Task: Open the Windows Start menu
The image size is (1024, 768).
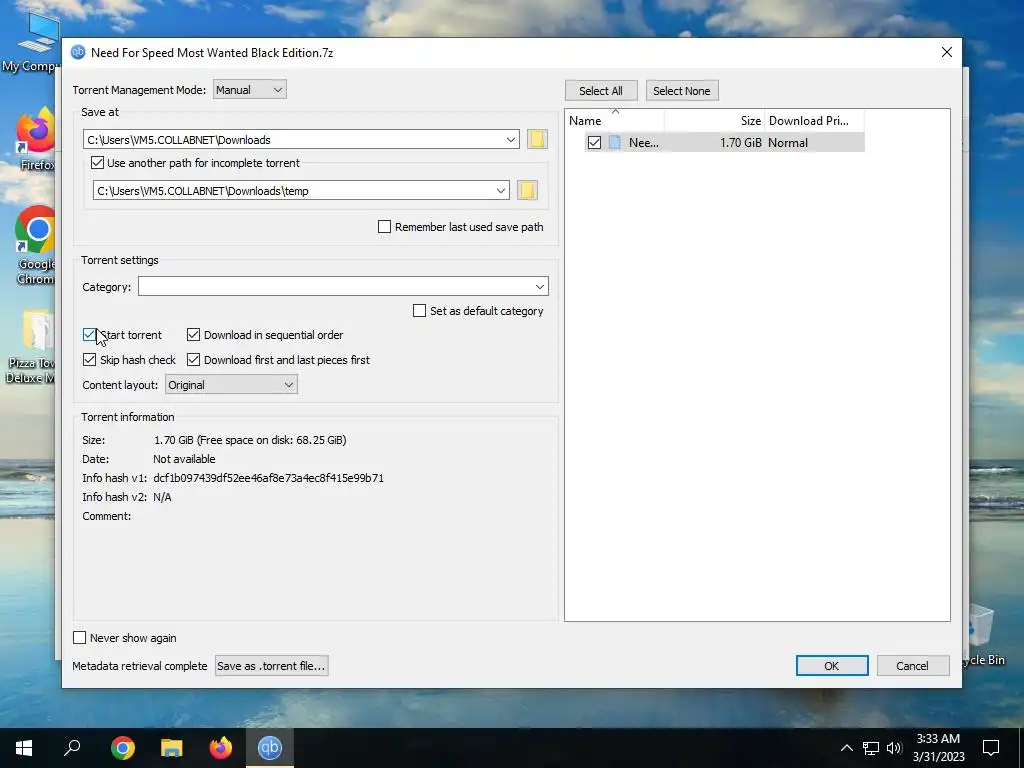Action: 24,747
